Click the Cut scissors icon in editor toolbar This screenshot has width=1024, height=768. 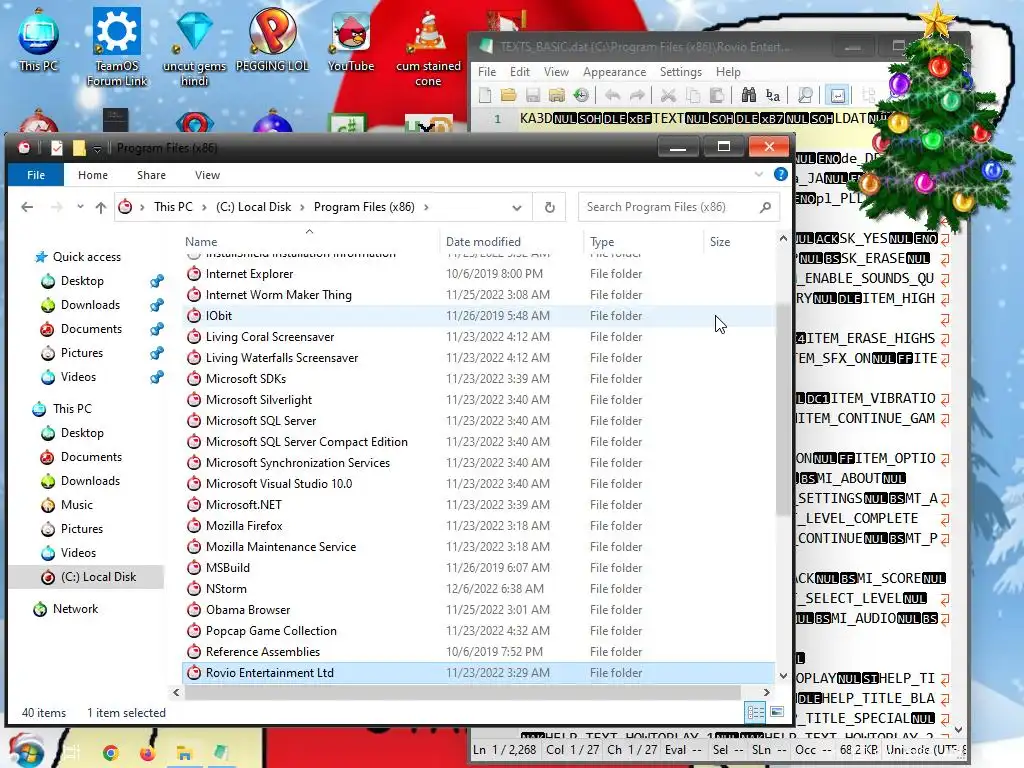click(667, 95)
